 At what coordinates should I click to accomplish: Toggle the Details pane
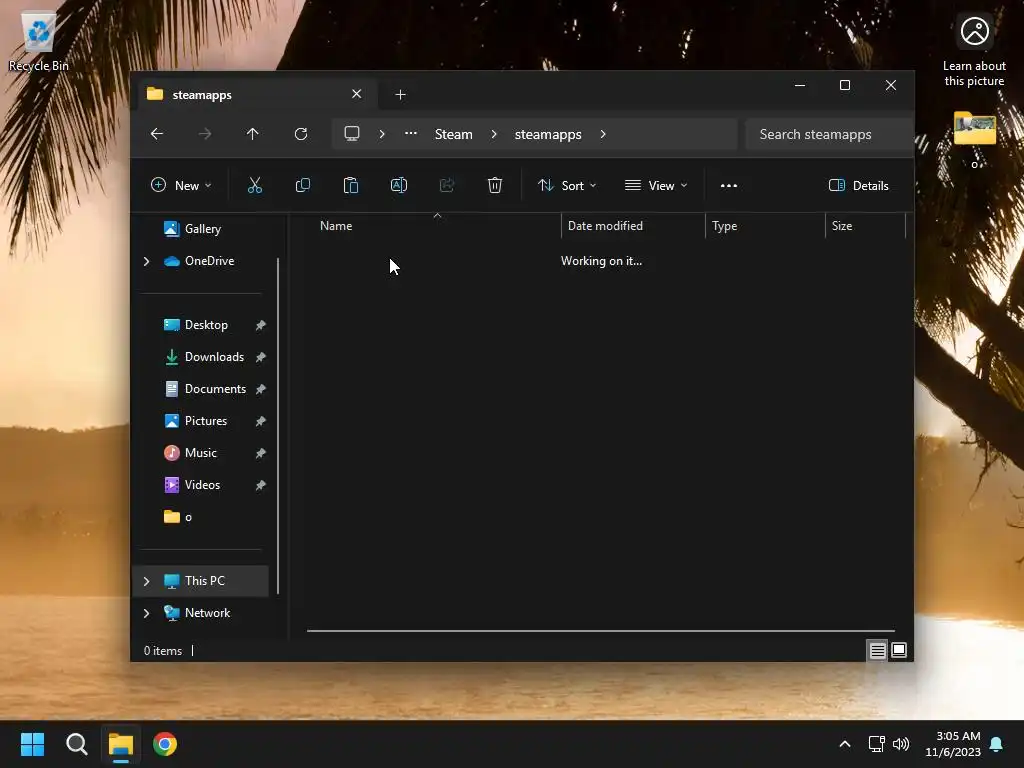[x=858, y=185]
